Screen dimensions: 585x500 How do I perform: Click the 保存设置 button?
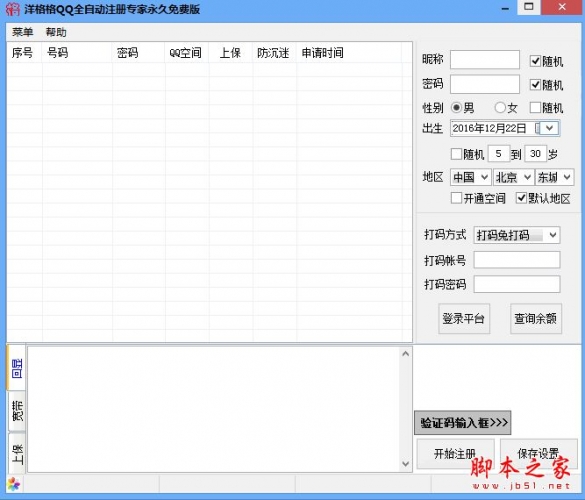(538, 454)
